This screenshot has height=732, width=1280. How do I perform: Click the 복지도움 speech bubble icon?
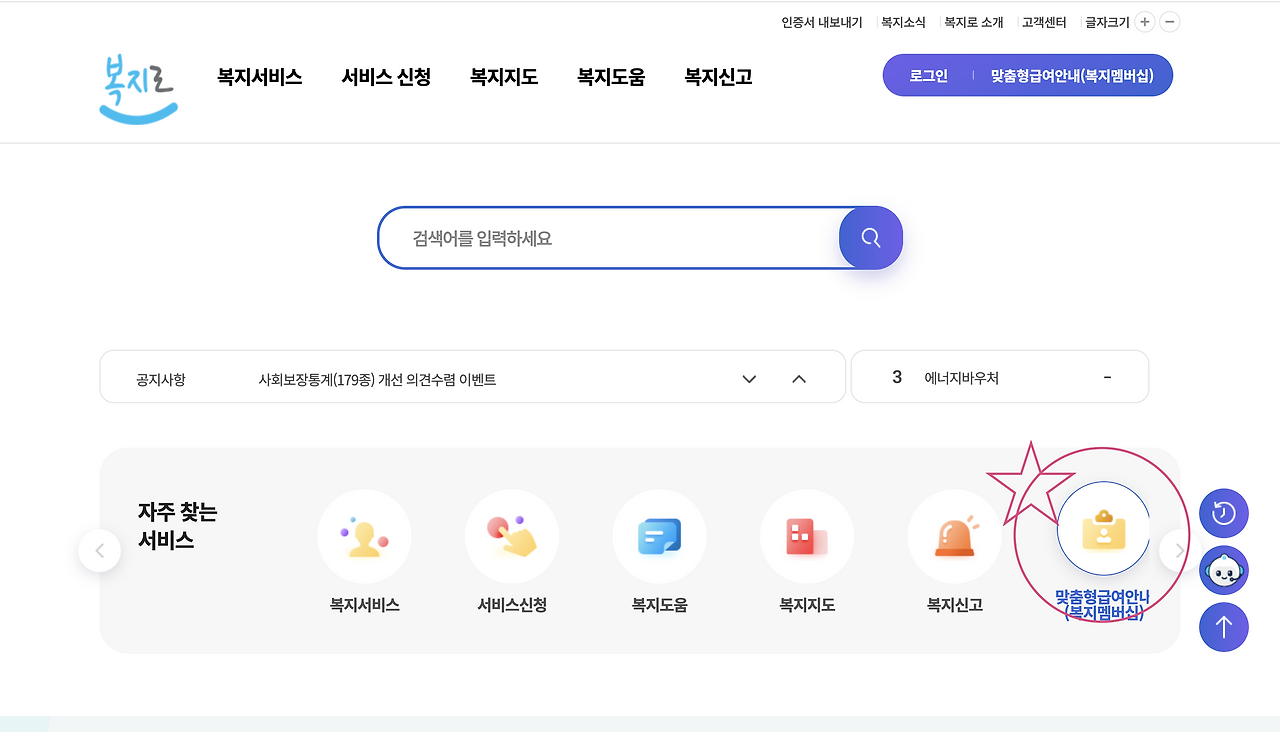pos(659,536)
